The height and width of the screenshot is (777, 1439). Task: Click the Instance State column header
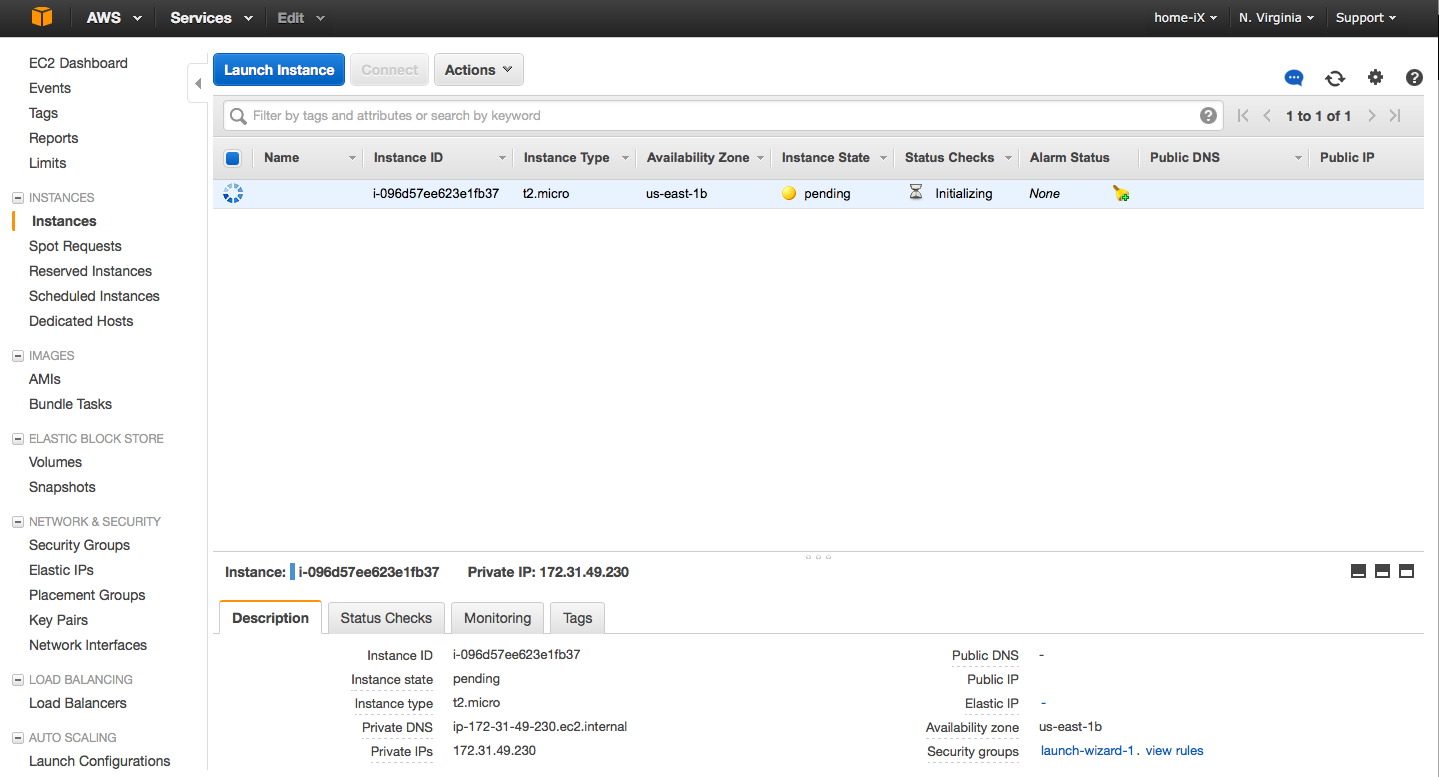(826, 158)
